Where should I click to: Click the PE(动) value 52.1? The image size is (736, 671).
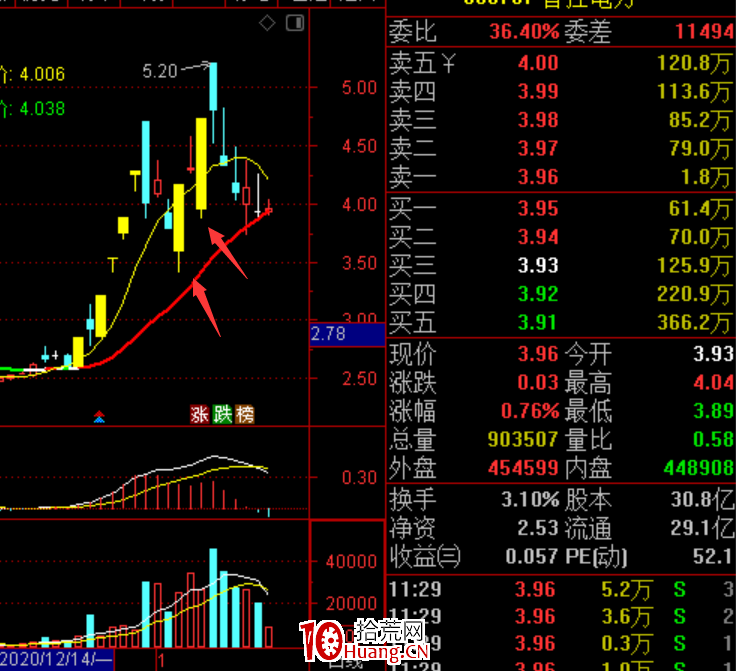(x=713, y=557)
